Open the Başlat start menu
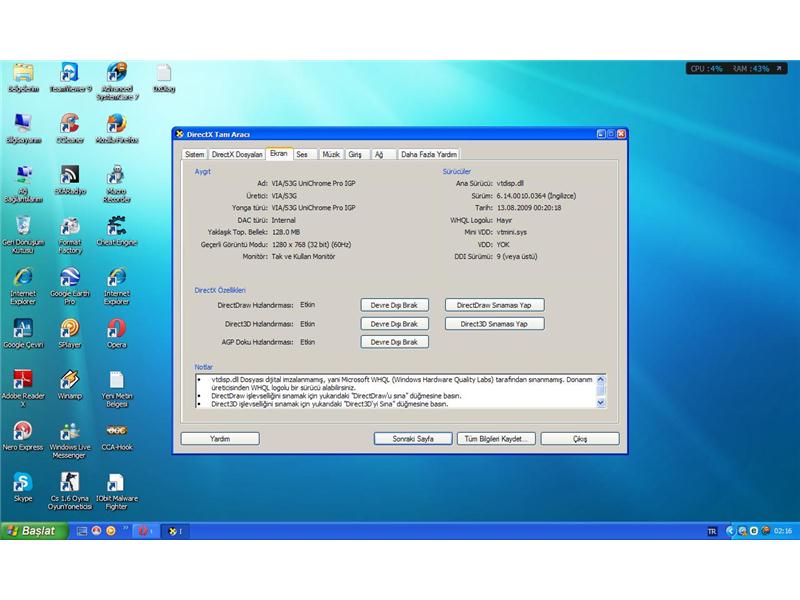 pyautogui.click(x=34, y=531)
